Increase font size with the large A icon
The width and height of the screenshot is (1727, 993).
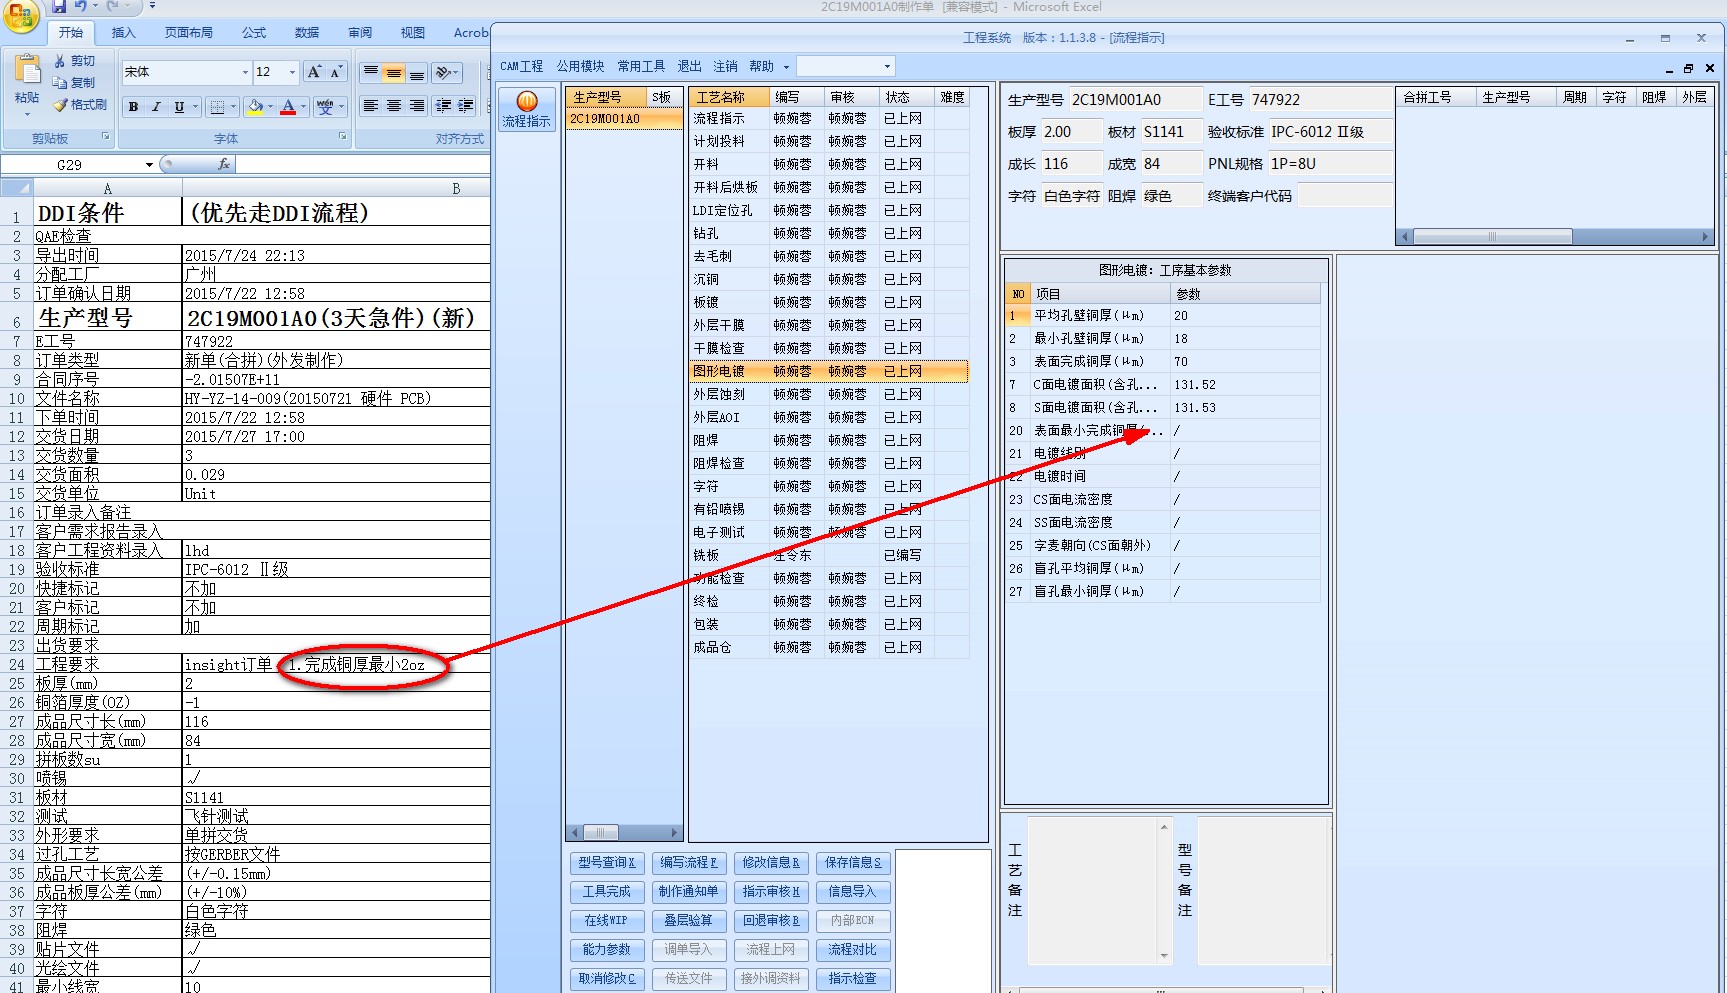point(315,72)
